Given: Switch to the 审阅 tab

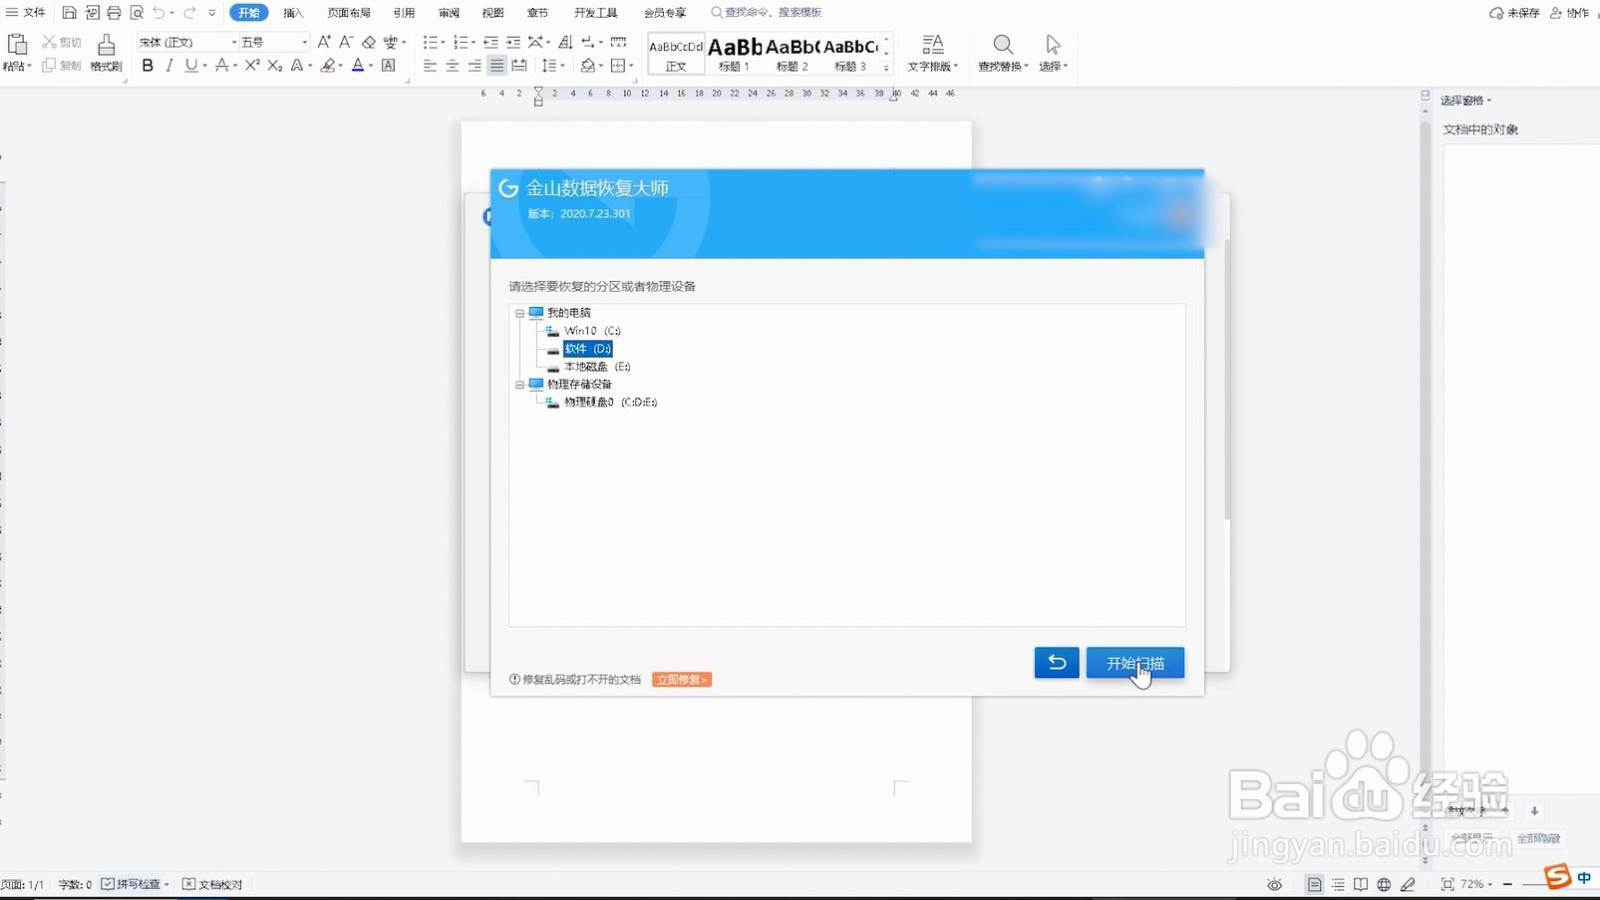Looking at the screenshot, I should click(x=449, y=13).
